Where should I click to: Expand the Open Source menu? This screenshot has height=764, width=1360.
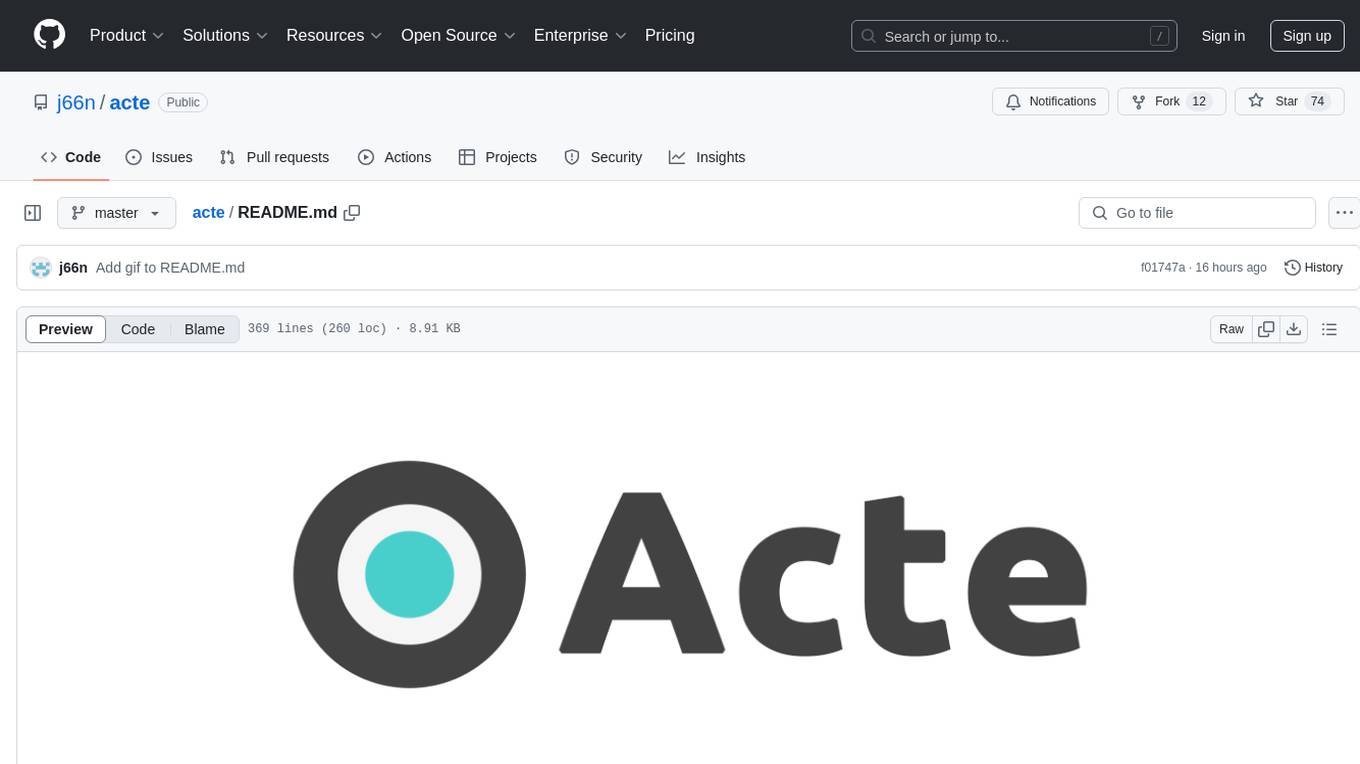click(x=458, y=35)
